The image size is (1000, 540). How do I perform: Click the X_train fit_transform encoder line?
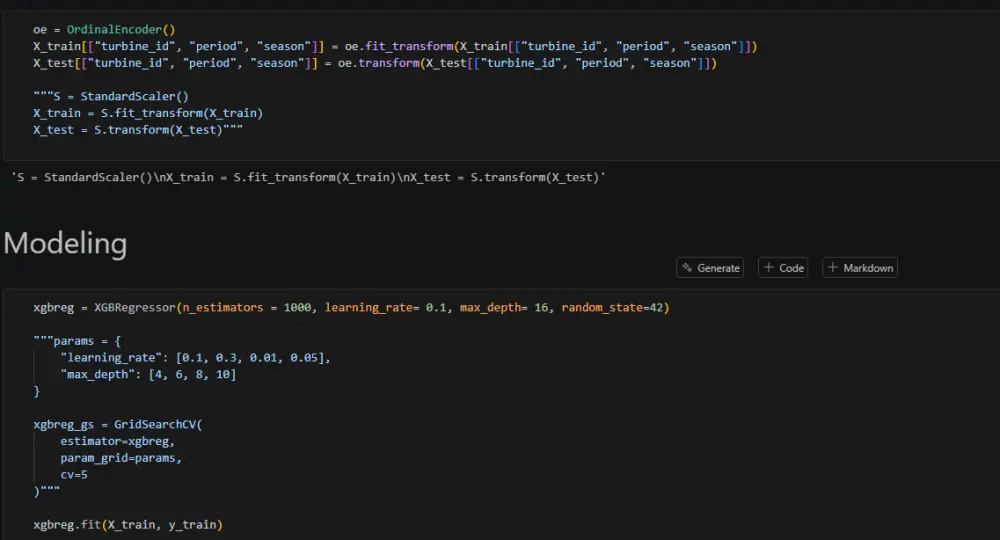[395, 46]
